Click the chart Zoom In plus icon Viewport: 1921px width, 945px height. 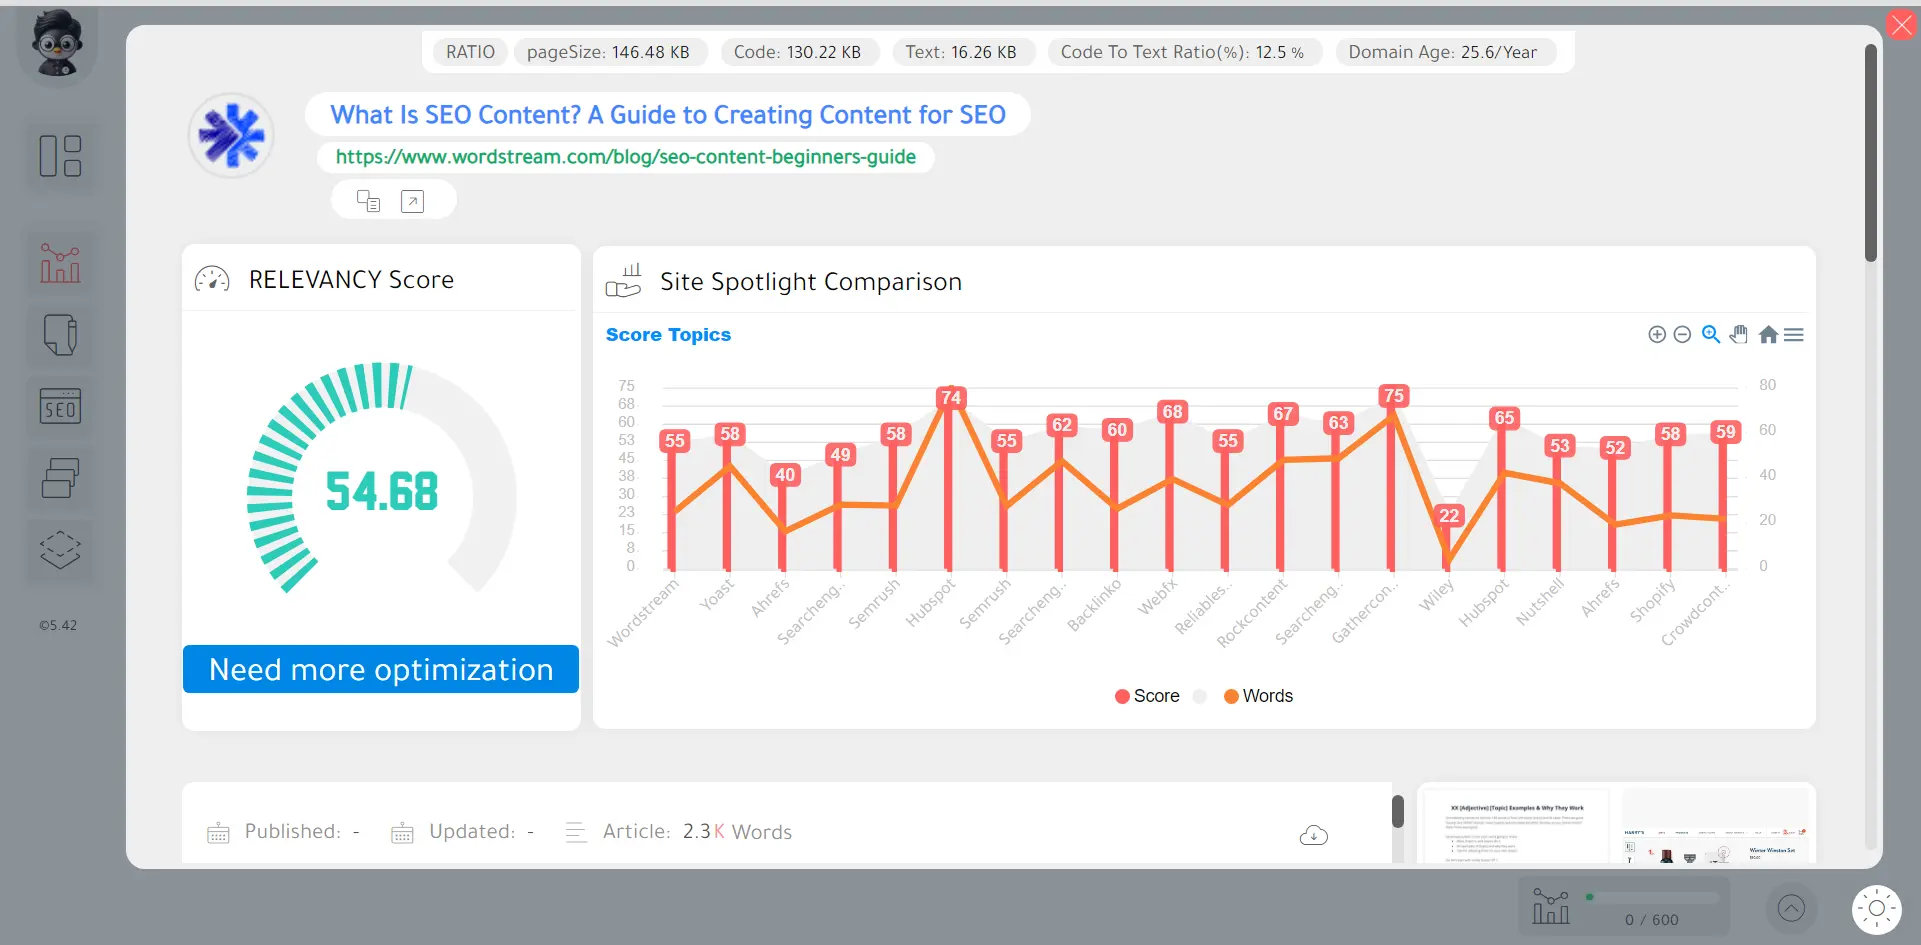point(1657,335)
